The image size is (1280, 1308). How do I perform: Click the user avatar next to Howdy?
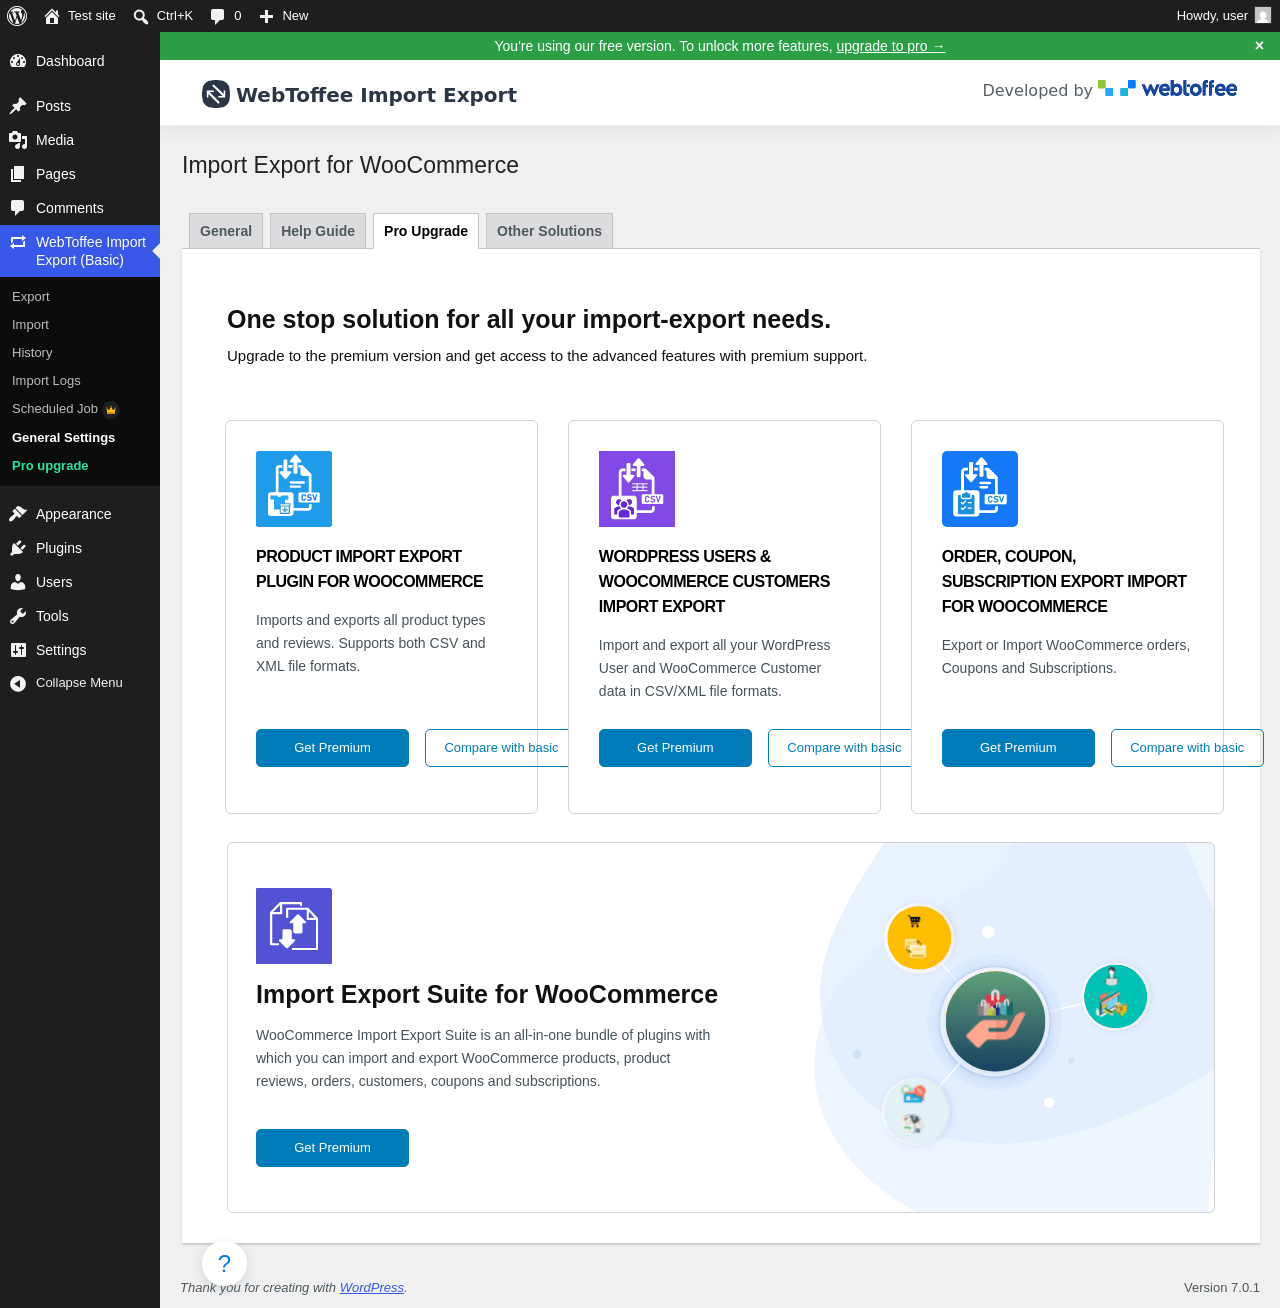coord(1263,16)
